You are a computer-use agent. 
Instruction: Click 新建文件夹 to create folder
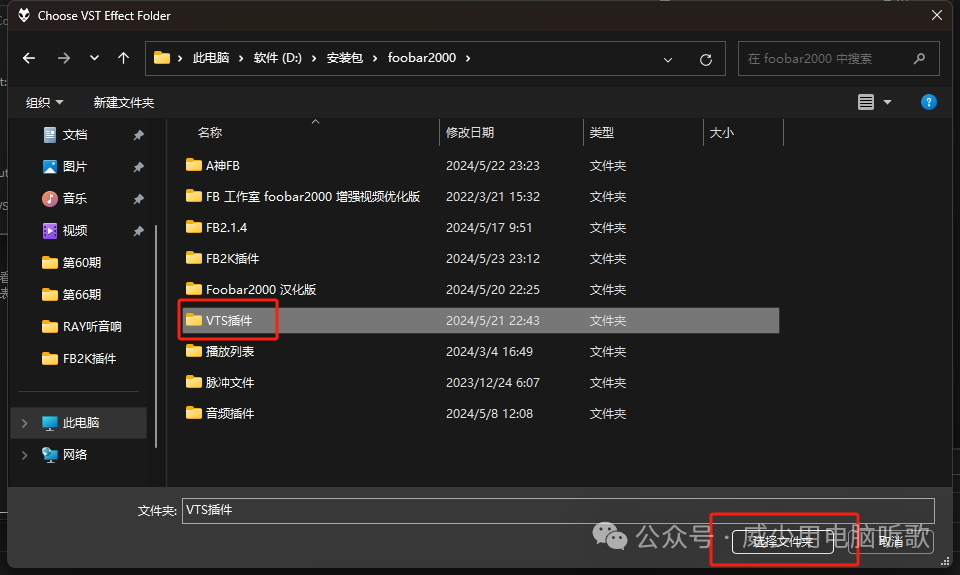(124, 102)
